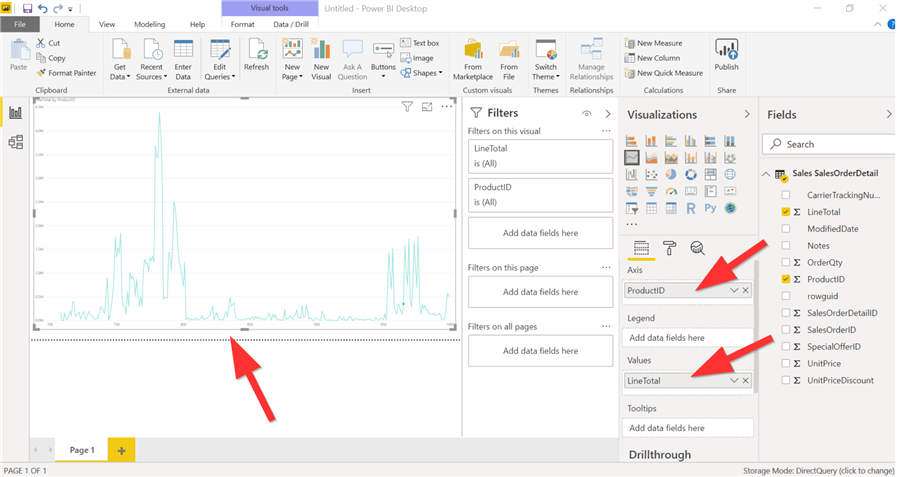Open the visual's Fields well pane
The image size is (900, 477).
(641, 248)
